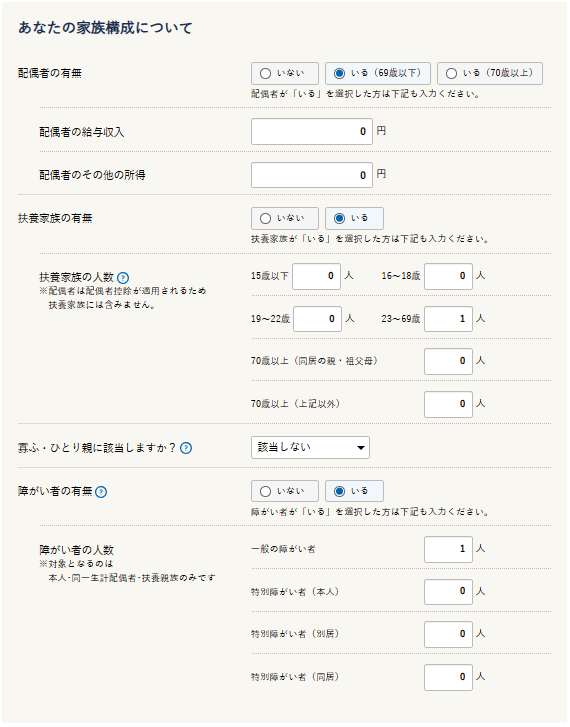Screen dimensions: 570x727
Task: Open the 該当しない dropdown
Action: (310, 447)
